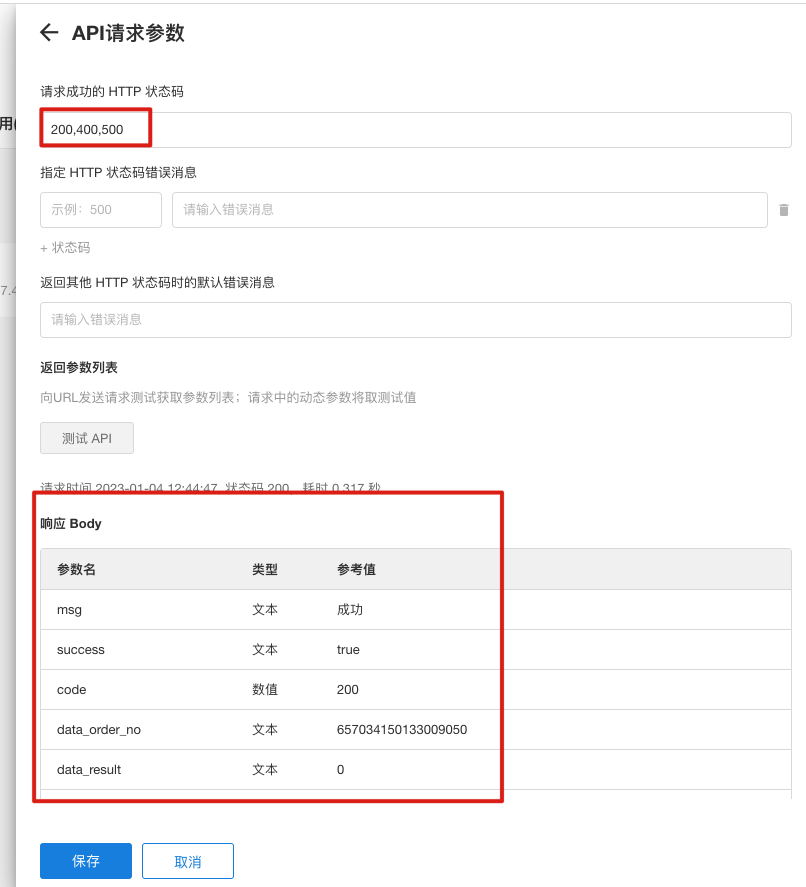
Task: Select the data_result parameter name
Action: point(89,769)
